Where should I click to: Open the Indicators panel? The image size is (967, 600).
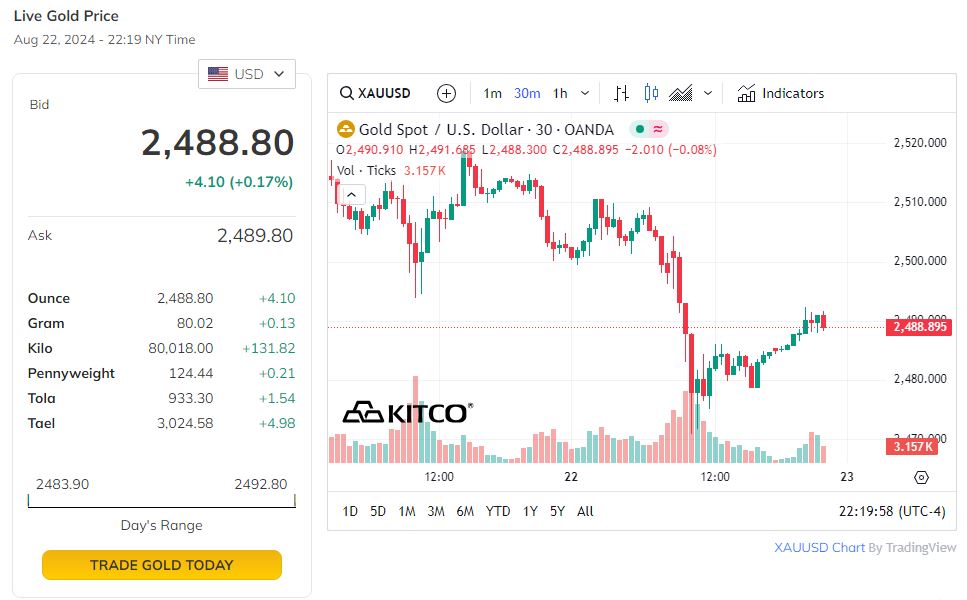781,93
